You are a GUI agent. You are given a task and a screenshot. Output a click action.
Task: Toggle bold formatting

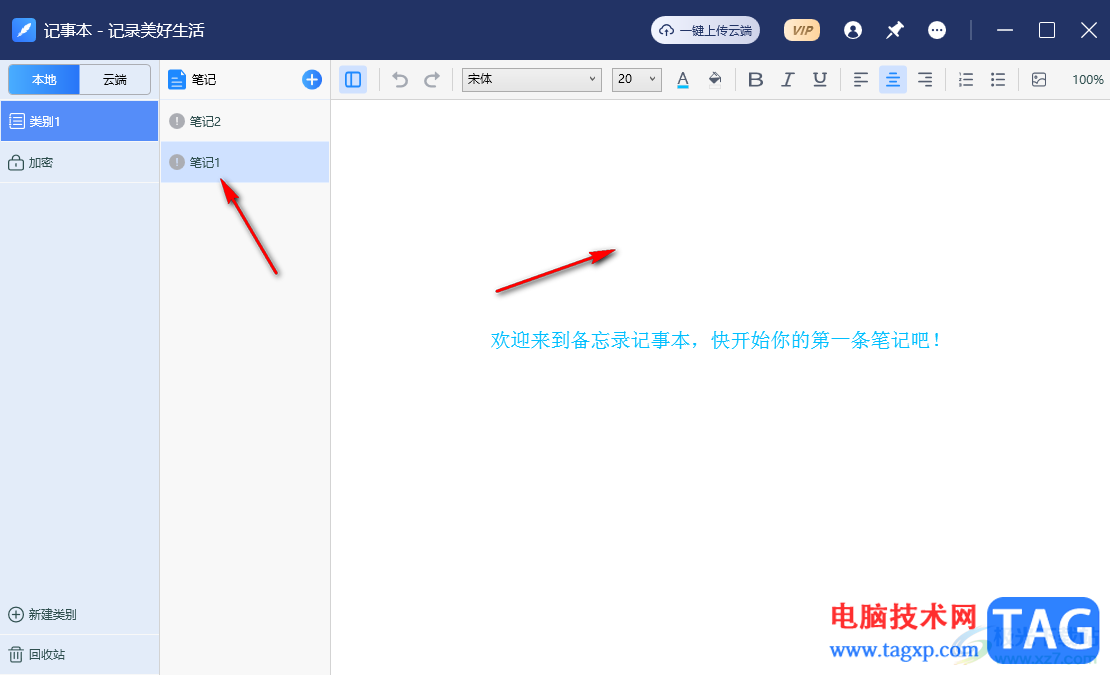(755, 79)
